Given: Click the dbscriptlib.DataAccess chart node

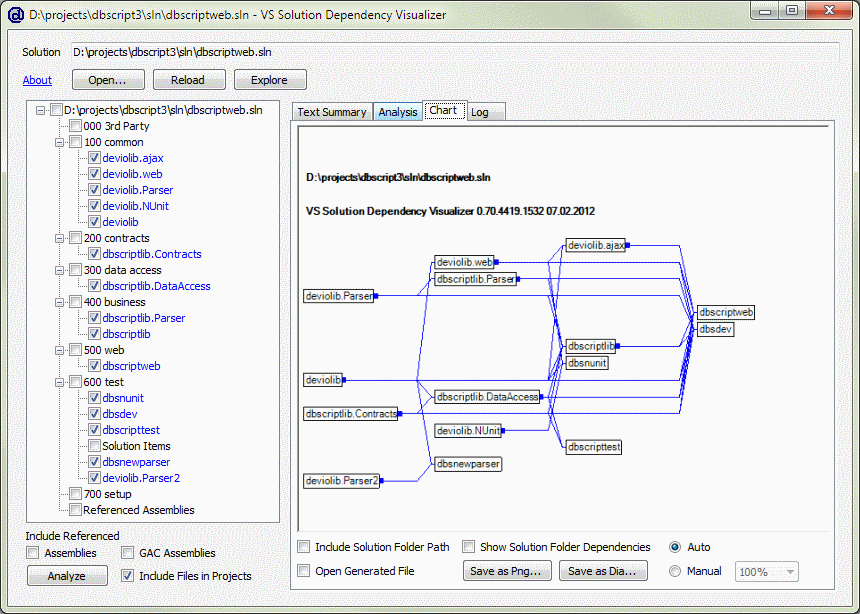Looking at the screenshot, I should (x=487, y=397).
